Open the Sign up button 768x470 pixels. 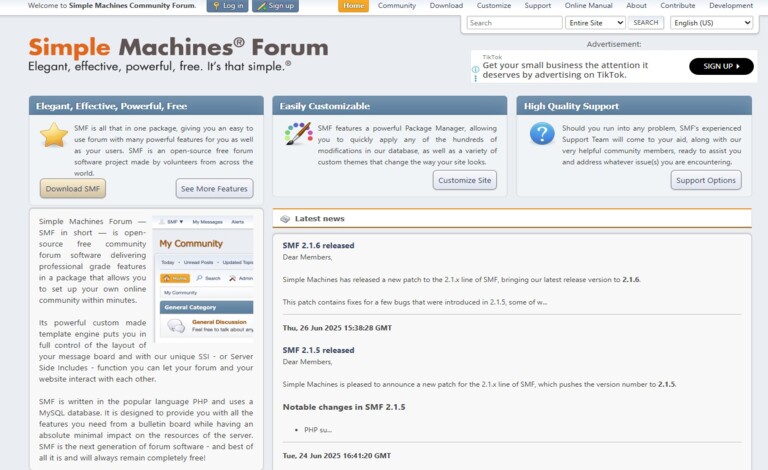click(x=275, y=6)
